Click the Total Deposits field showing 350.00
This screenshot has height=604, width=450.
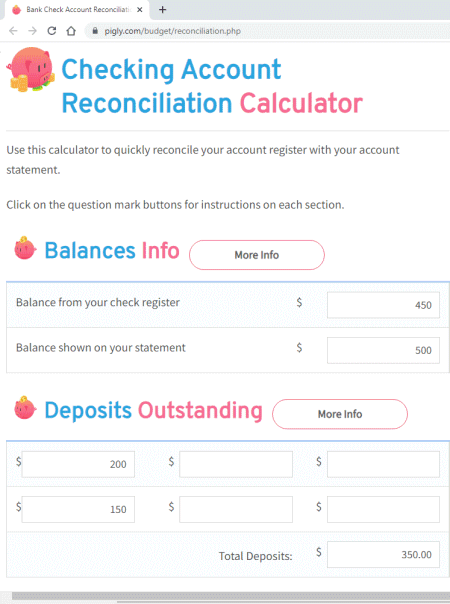tap(383, 555)
